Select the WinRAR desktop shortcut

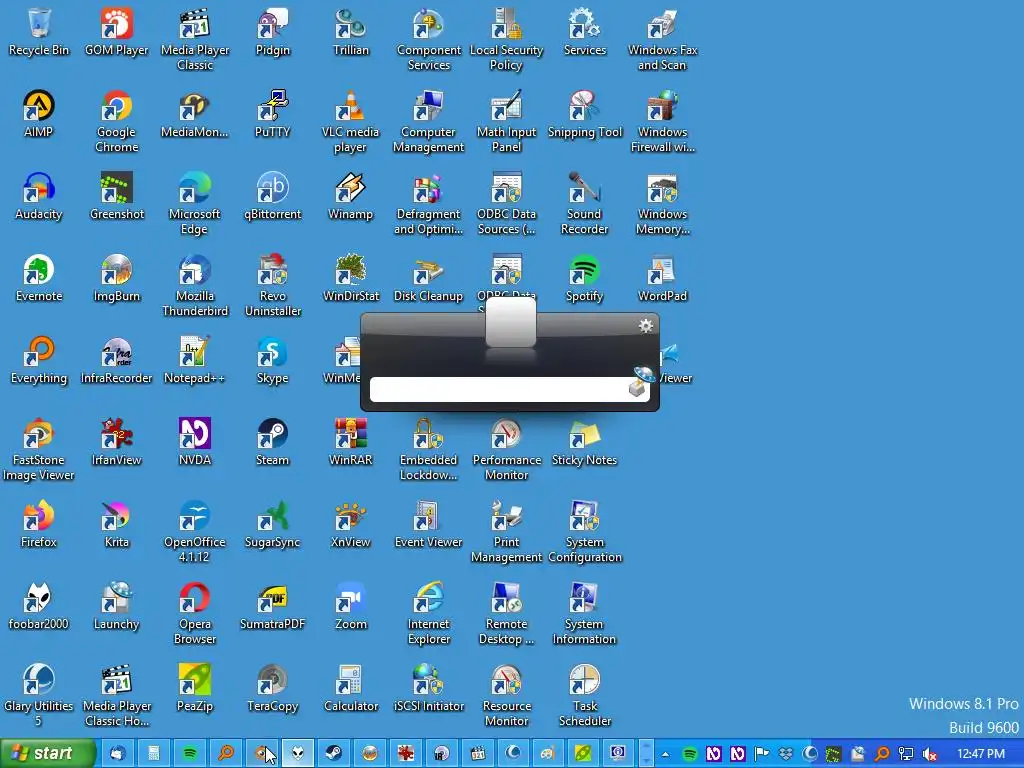click(351, 443)
